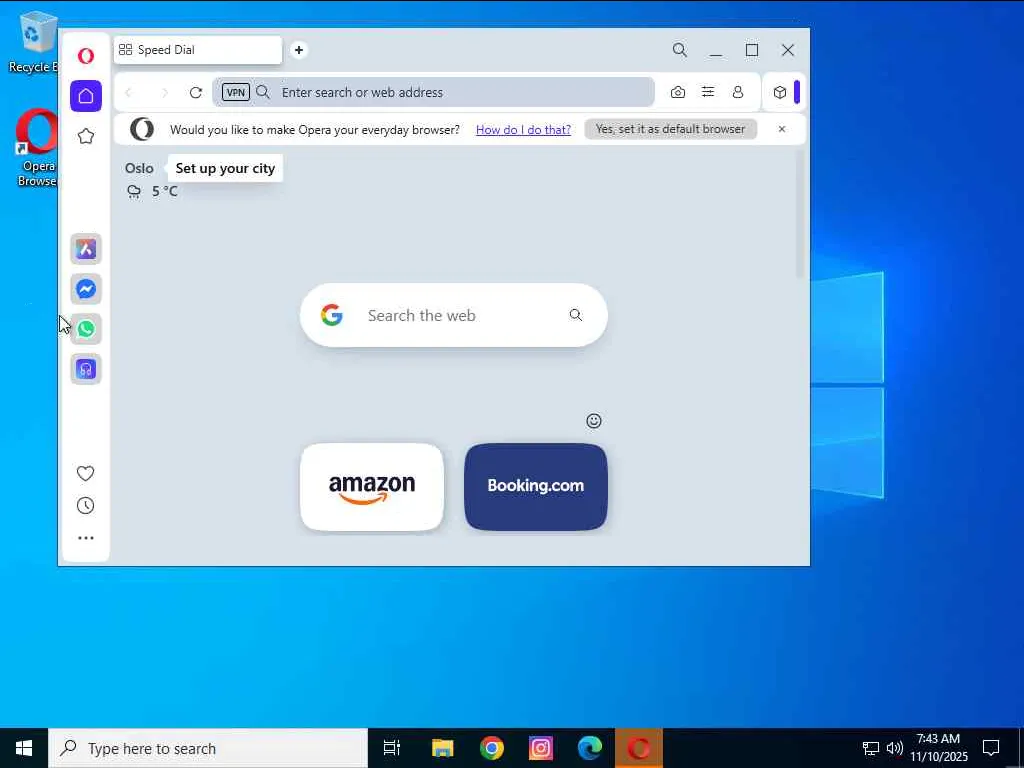This screenshot has height=768, width=1024.
Task: Click 'Yes, set it as default browser'
Action: (x=670, y=129)
